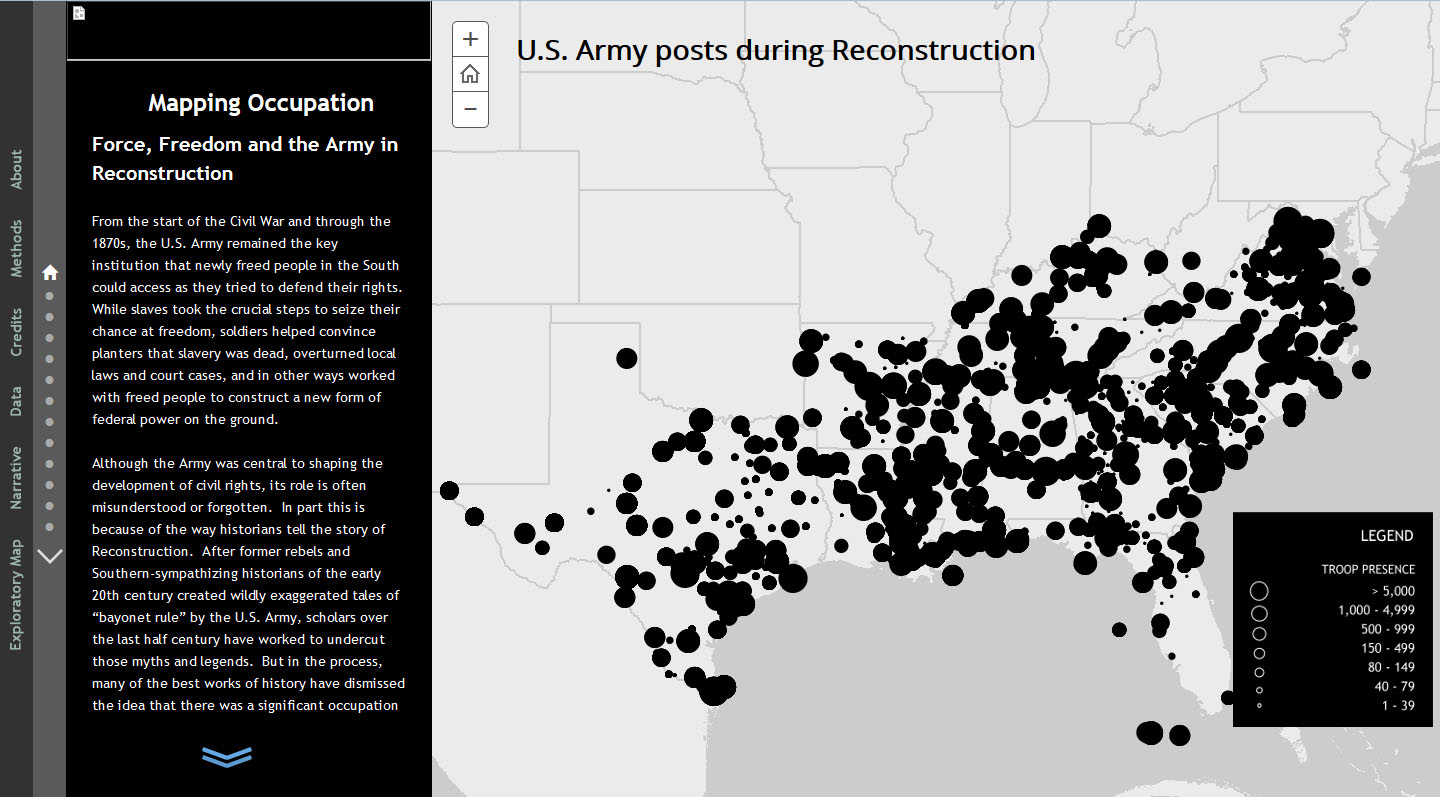Viewport: 1440px width, 797px height.
Task: Click map title "U.S. Army posts during Reconstruction"
Action: tap(776, 50)
